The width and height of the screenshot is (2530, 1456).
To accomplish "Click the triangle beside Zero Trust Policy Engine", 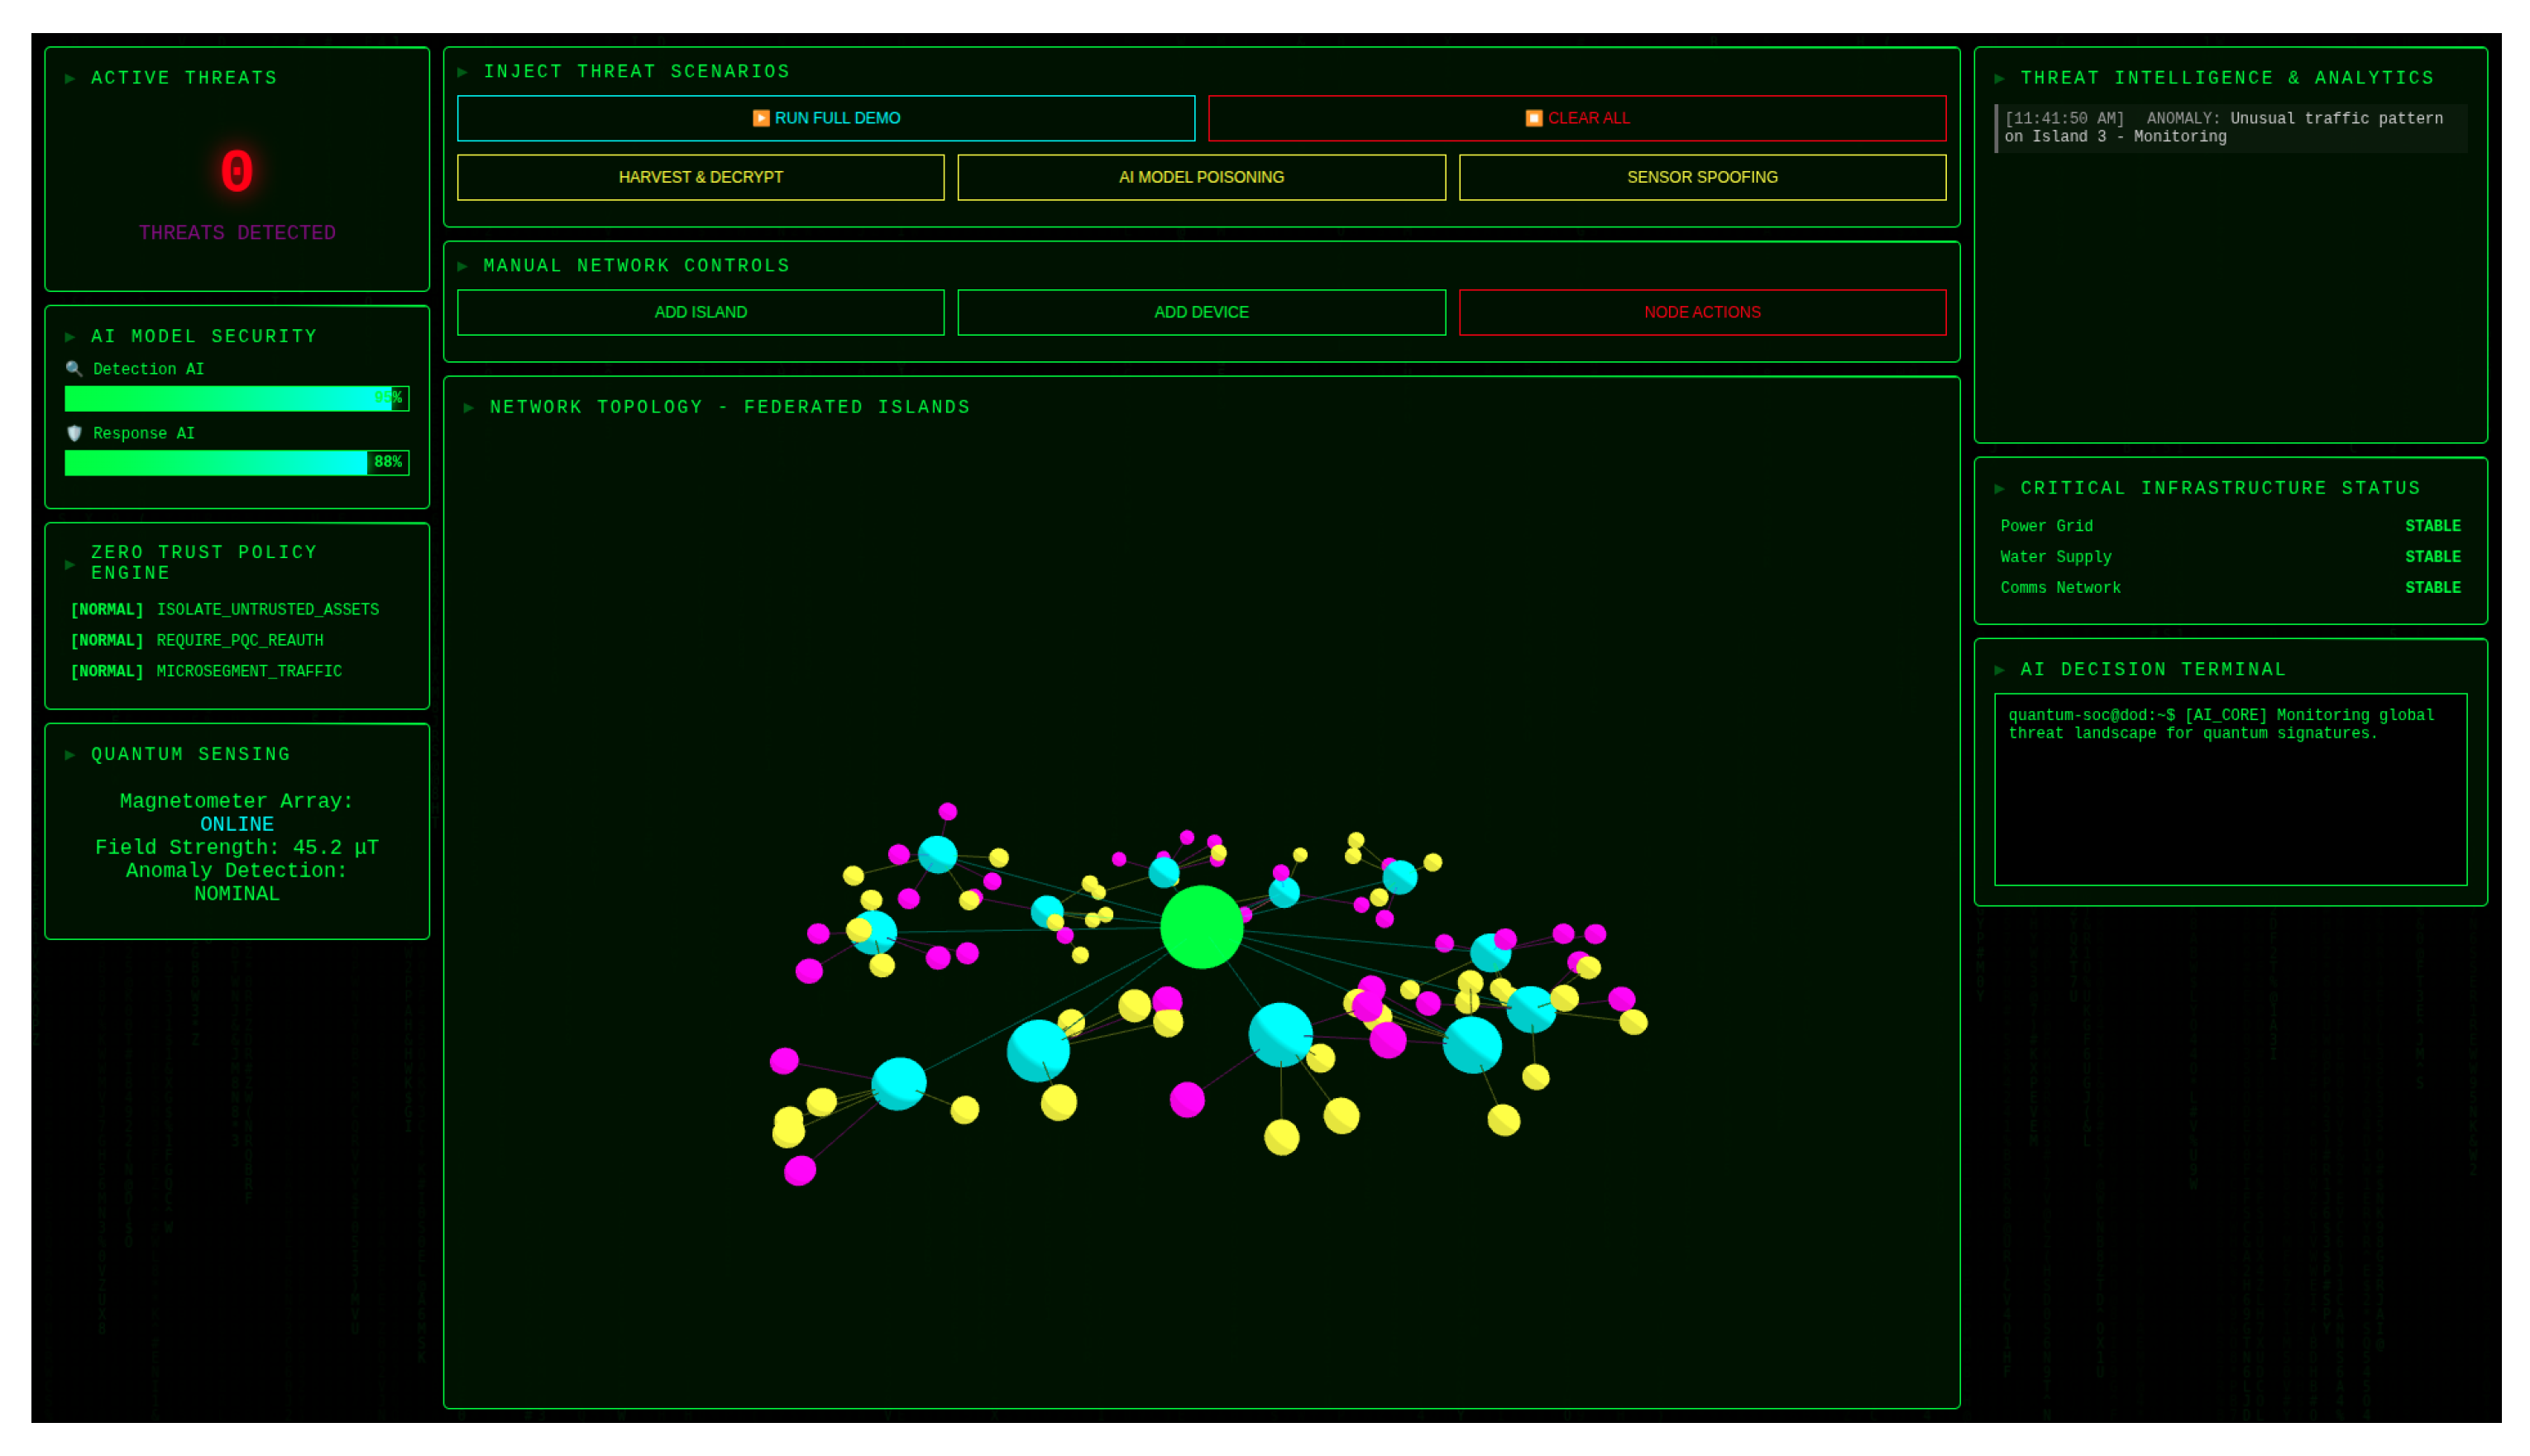I will [x=70, y=564].
